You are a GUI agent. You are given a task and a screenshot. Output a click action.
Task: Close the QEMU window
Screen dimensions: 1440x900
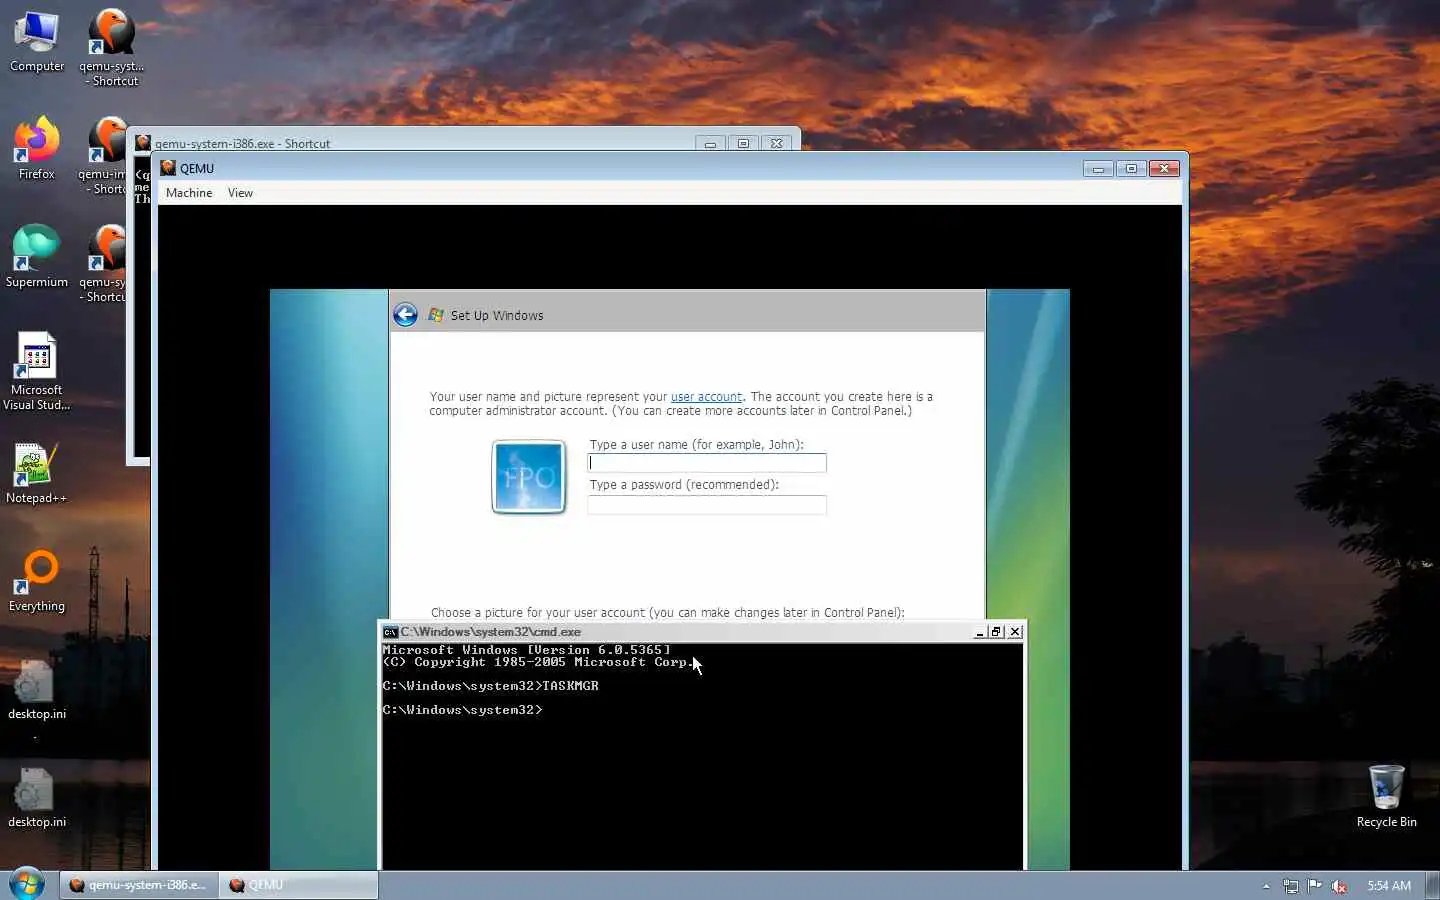1164,169
